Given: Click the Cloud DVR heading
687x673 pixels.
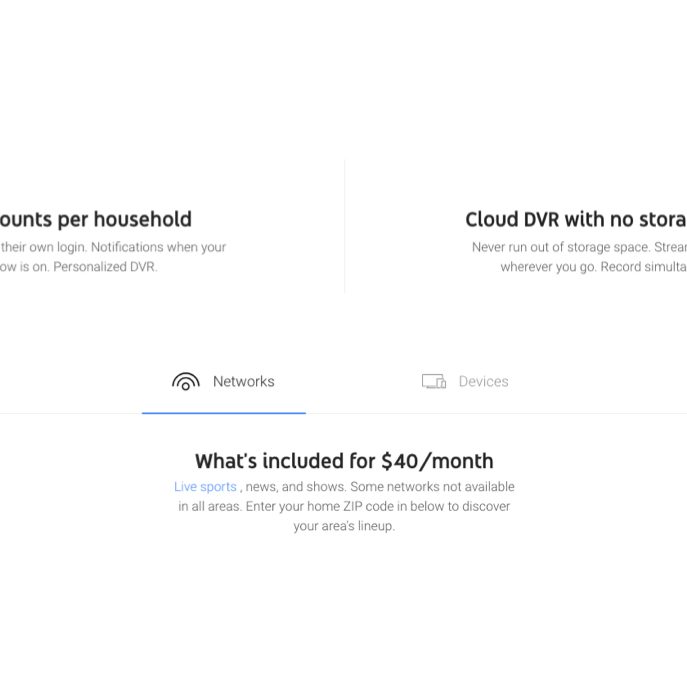Looking at the screenshot, I should point(575,219).
